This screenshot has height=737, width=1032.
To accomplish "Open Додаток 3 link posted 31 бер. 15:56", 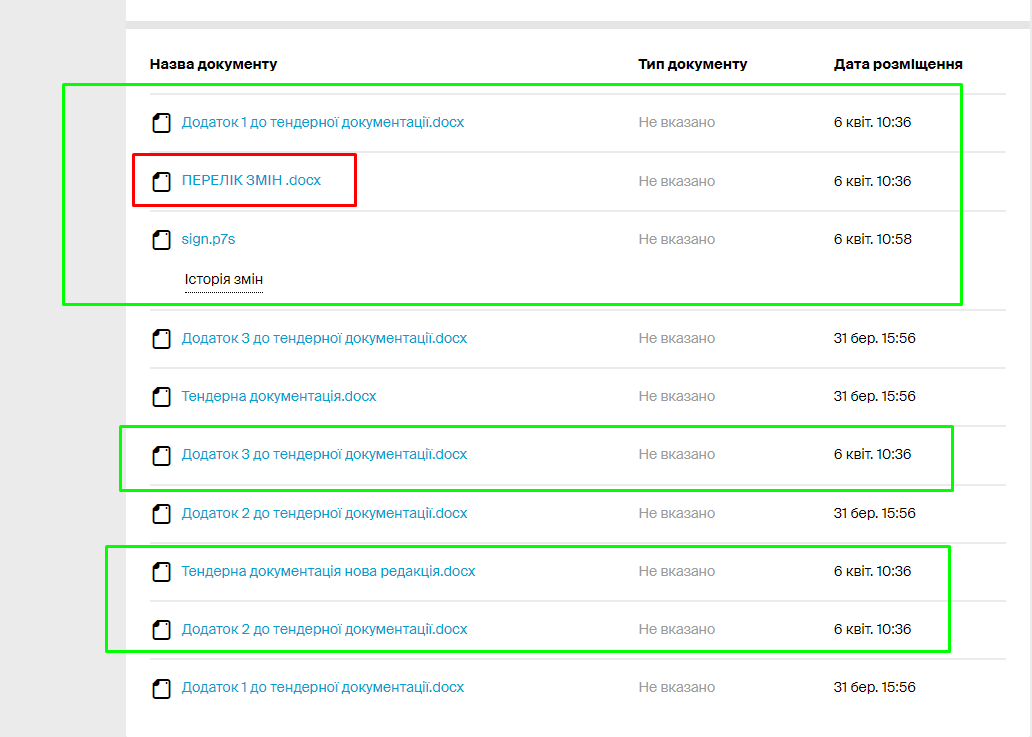I will [324, 338].
